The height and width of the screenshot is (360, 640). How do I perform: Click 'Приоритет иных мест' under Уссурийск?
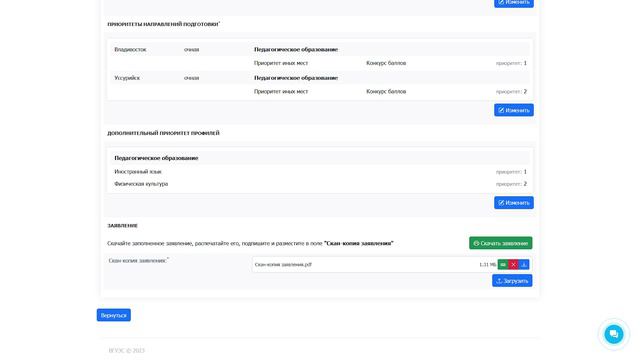[281, 91]
